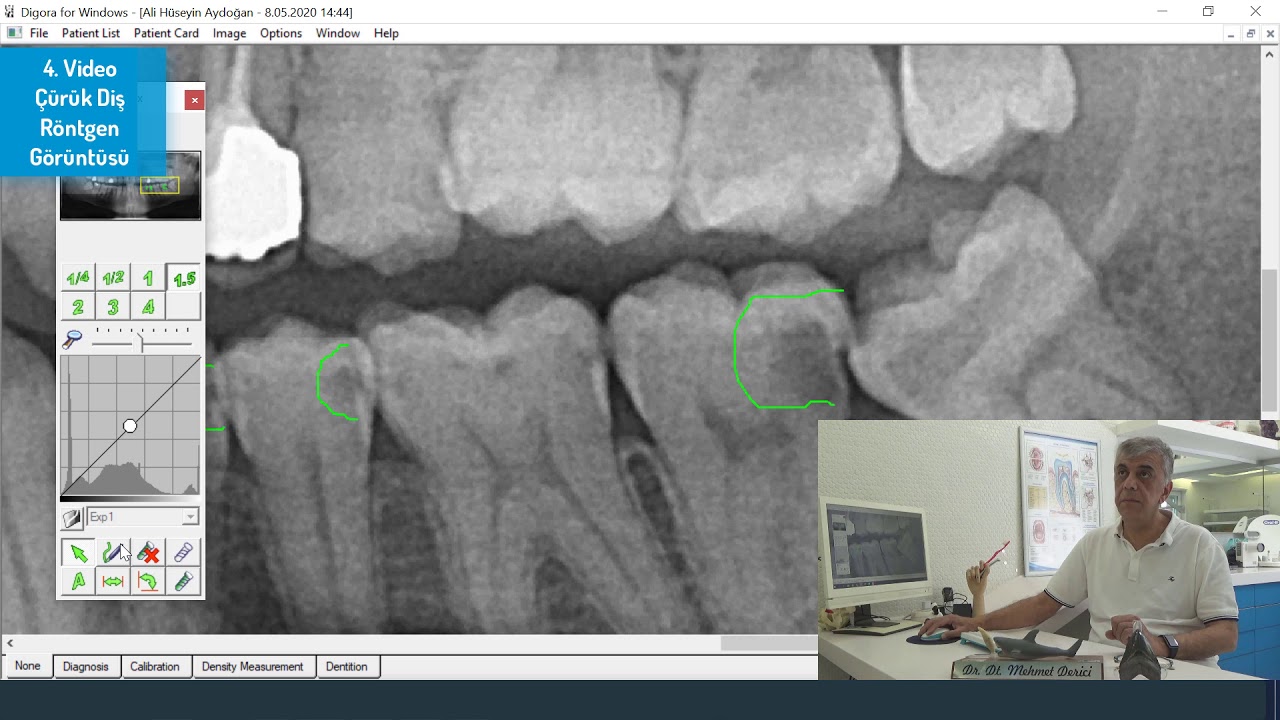The height and width of the screenshot is (720, 1280).
Task: Open the Patient Card menu
Action: pyautogui.click(x=166, y=33)
